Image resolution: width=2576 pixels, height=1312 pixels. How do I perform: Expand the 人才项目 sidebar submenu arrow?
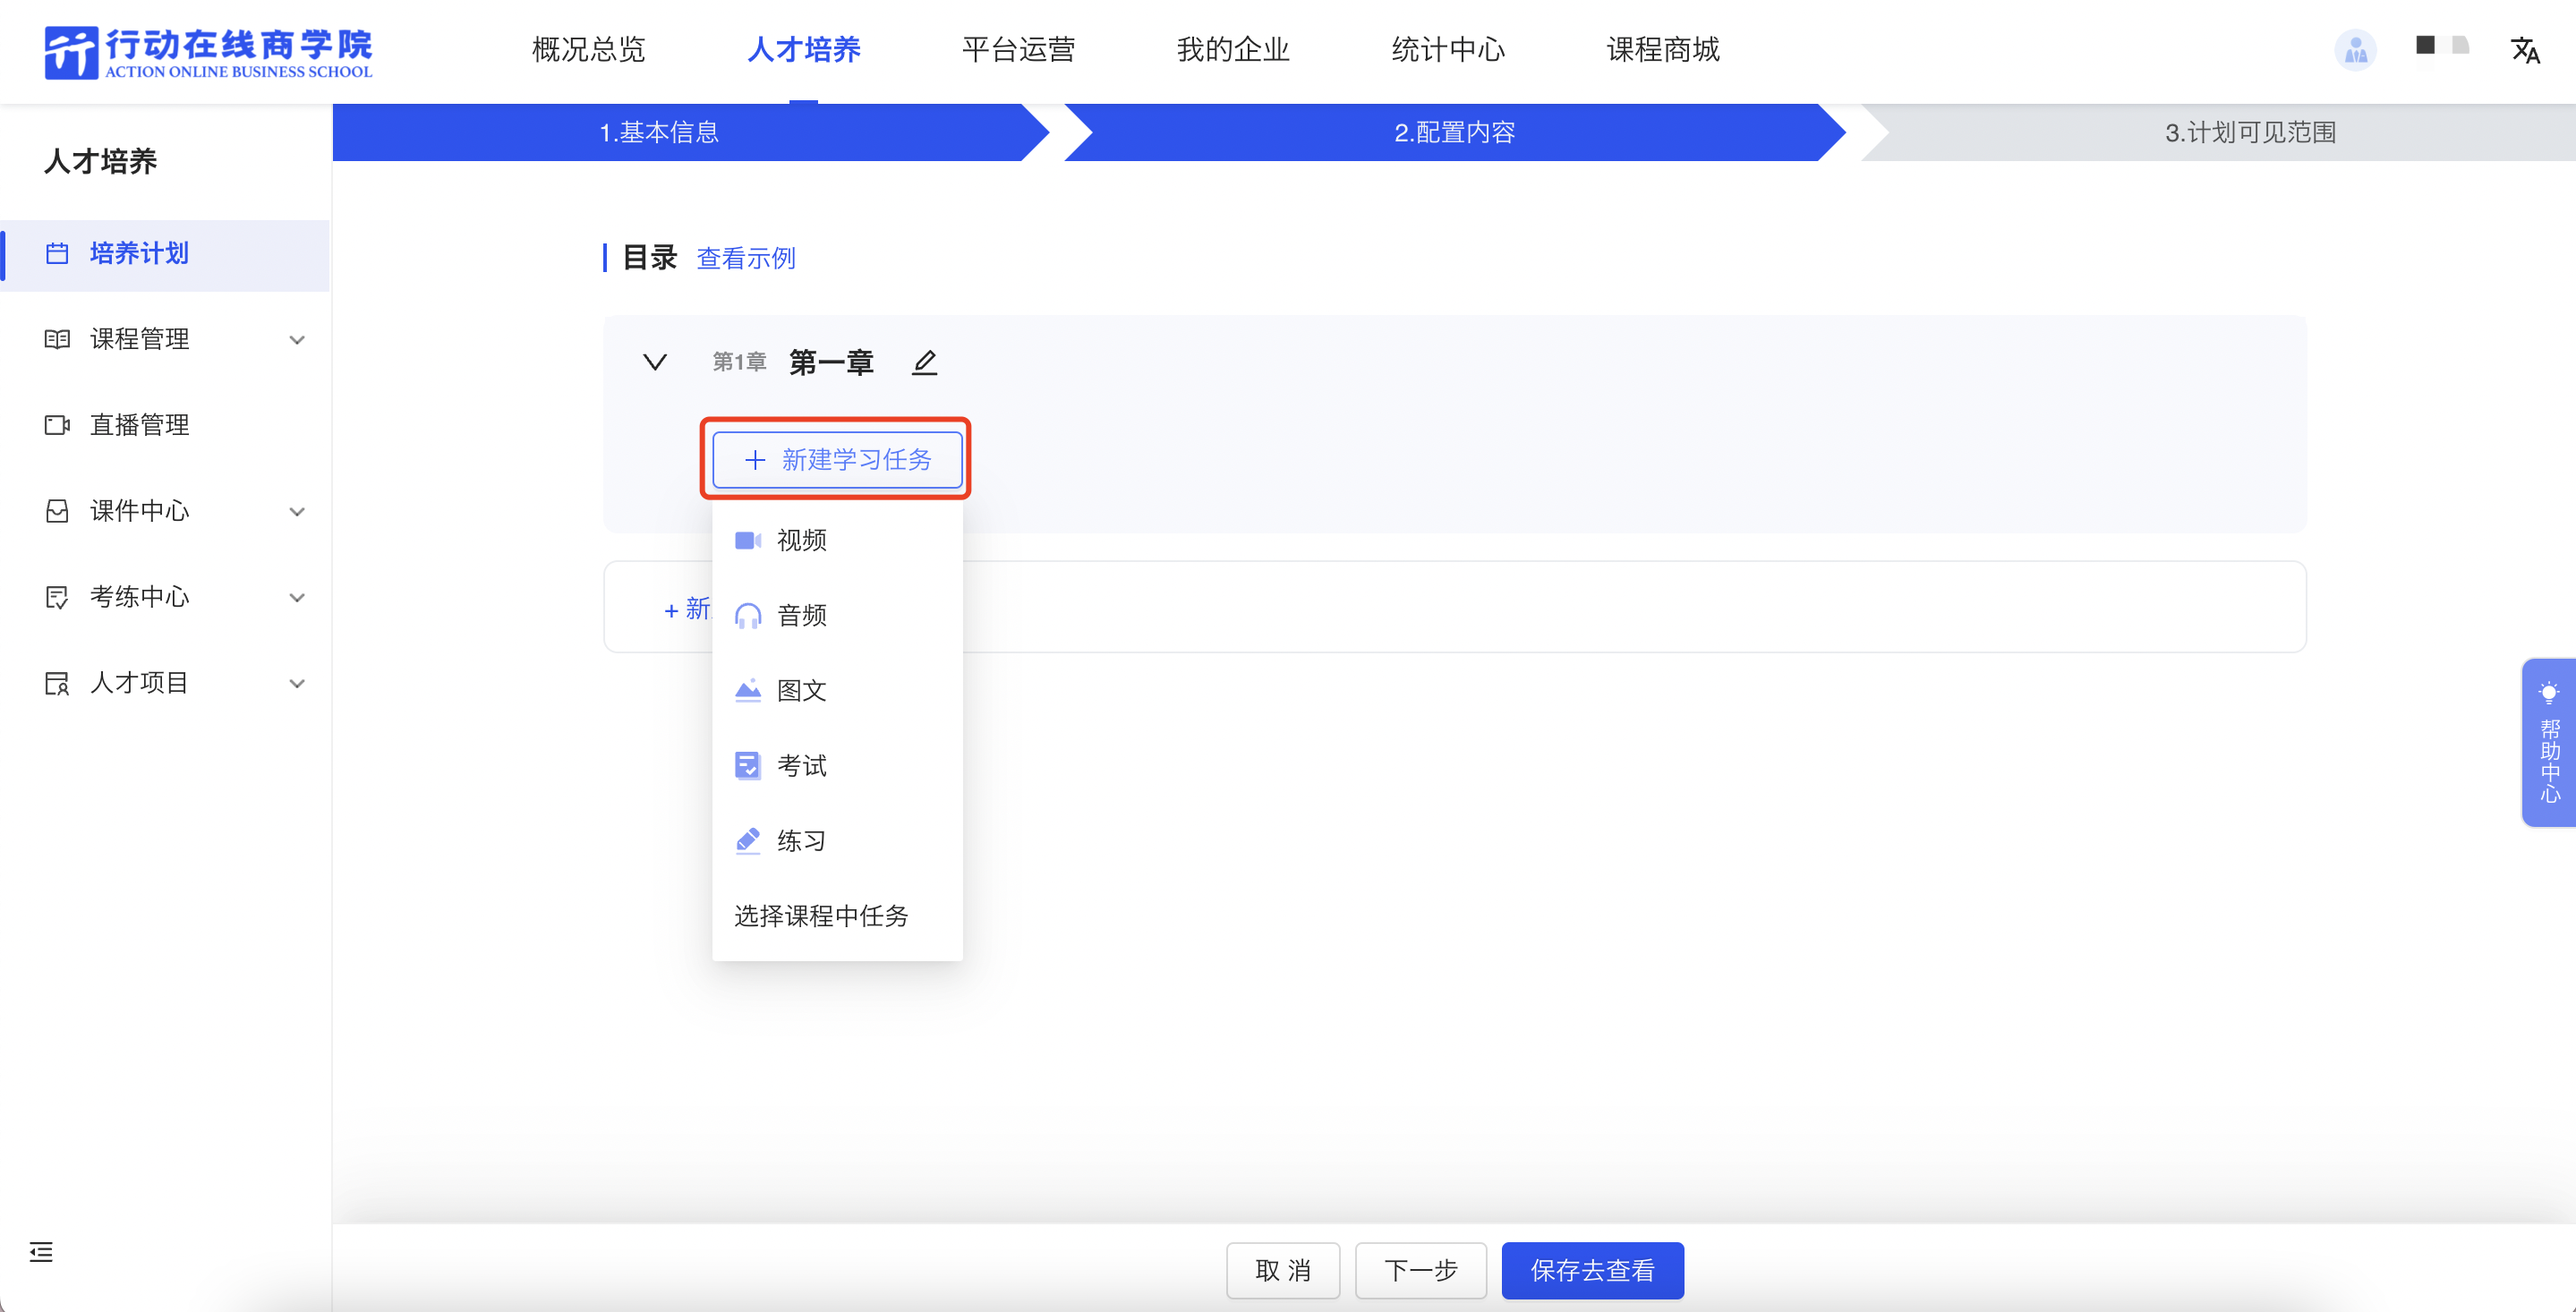pos(297,684)
